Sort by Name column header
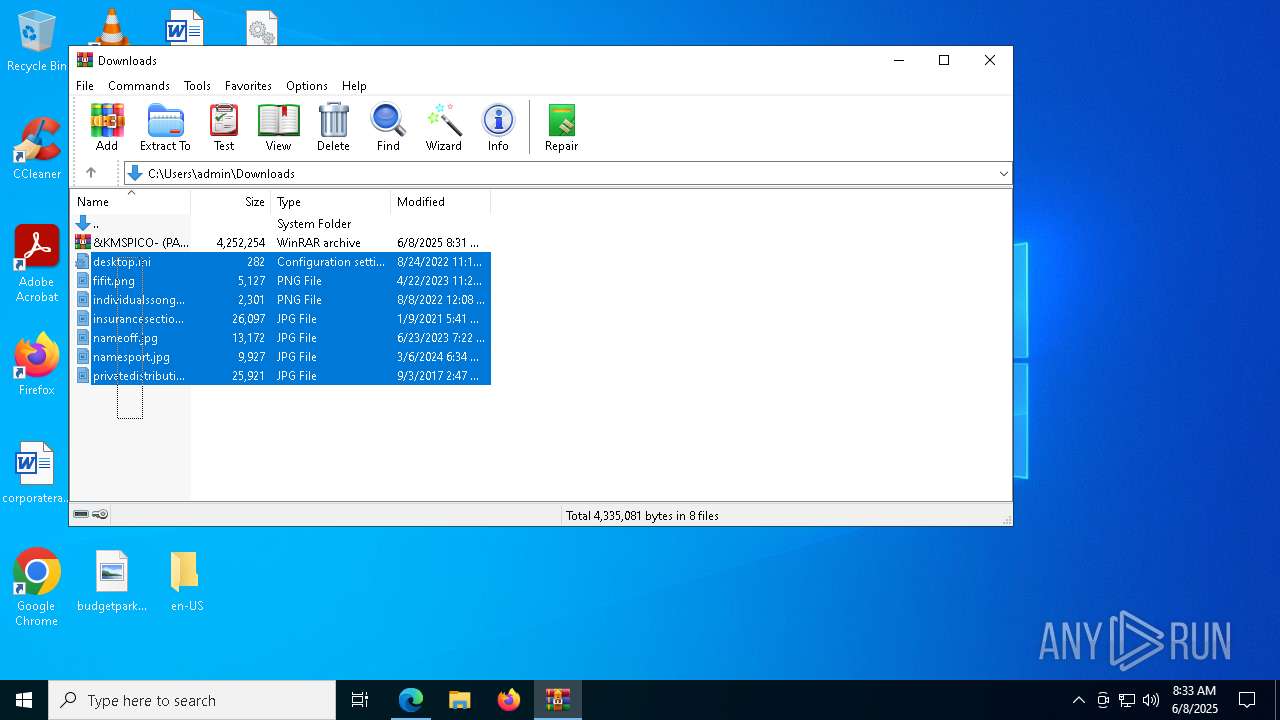 (130, 201)
